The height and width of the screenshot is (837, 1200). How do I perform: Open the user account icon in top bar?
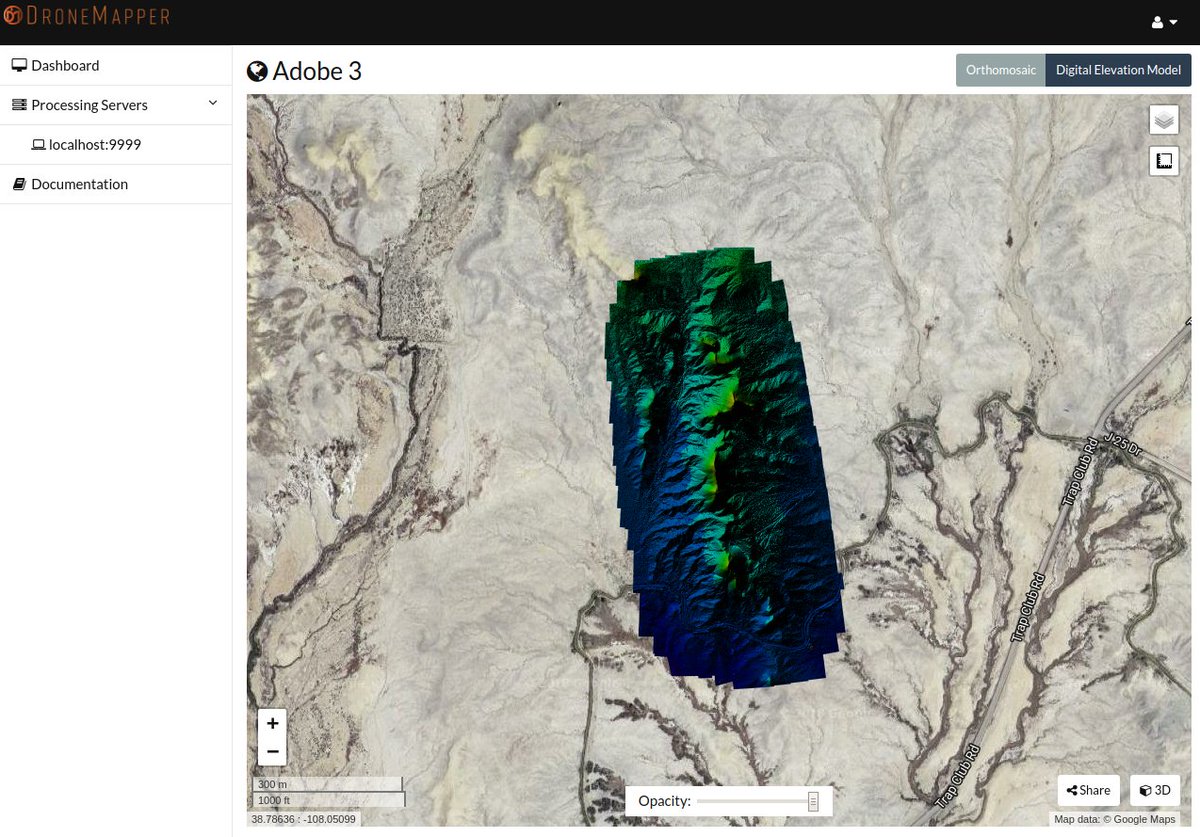click(1156, 21)
